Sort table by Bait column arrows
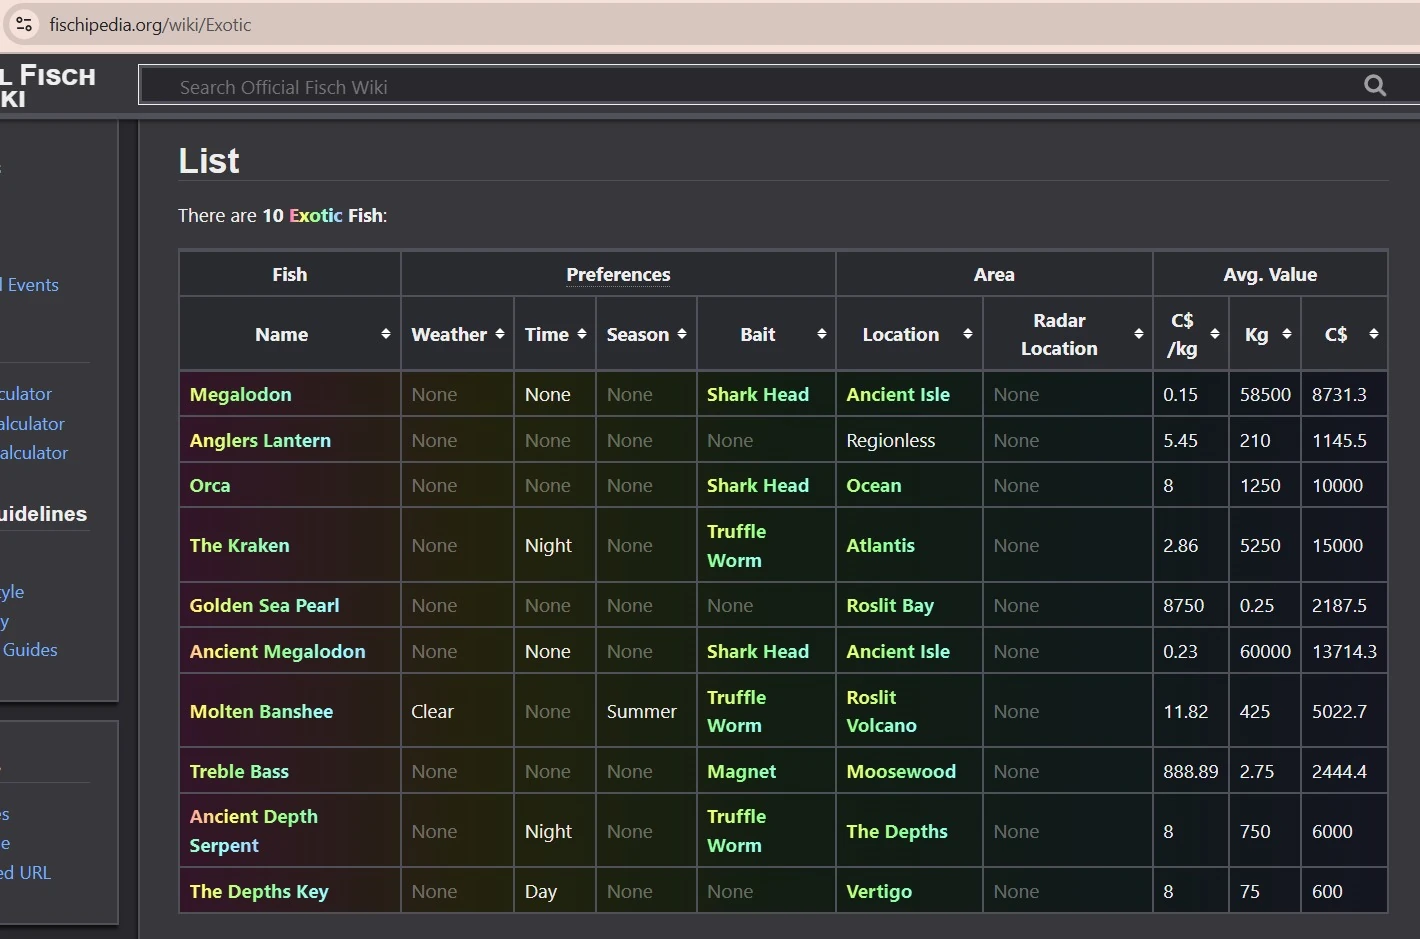1420x939 pixels. tap(821, 334)
